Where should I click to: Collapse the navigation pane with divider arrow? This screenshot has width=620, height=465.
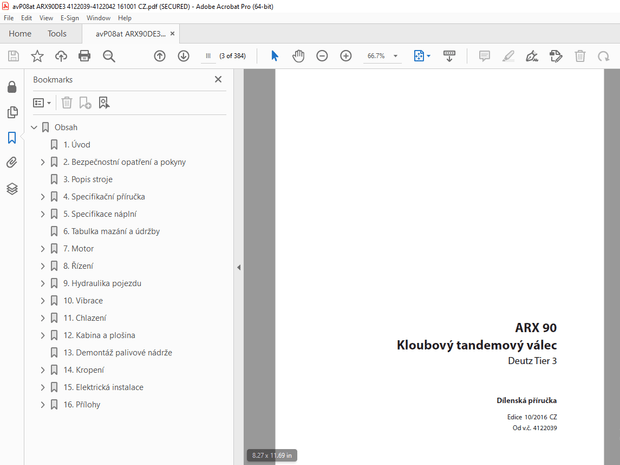click(238, 267)
